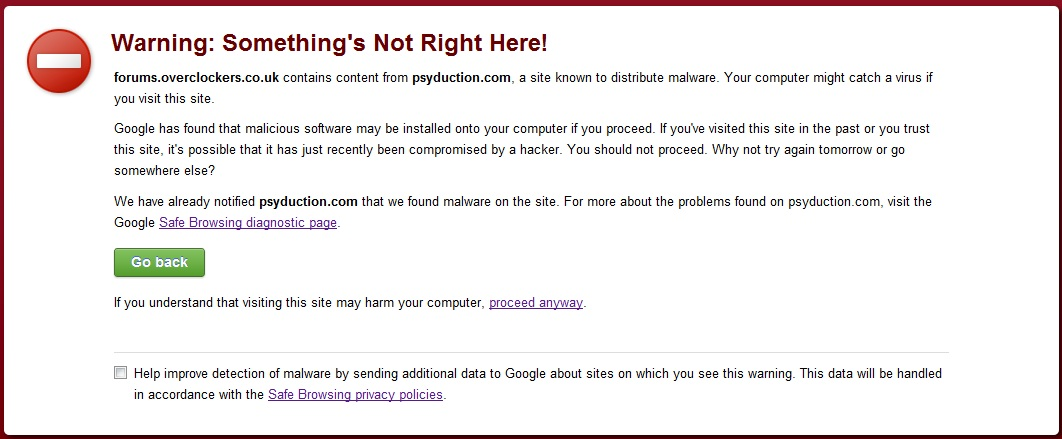This screenshot has height=439, width=1062.
Task: Click non-bold psyduction.com before 'visit the'
Action: pyautogui.click(x=834, y=202)
